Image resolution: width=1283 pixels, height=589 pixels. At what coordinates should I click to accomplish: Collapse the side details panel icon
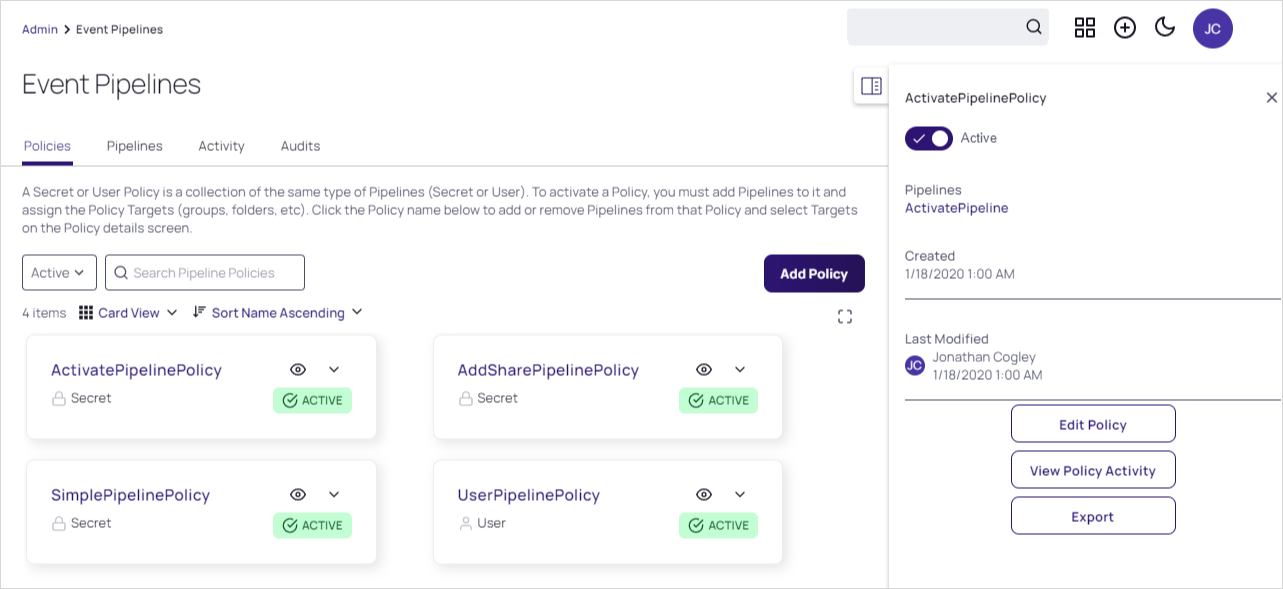871,86
